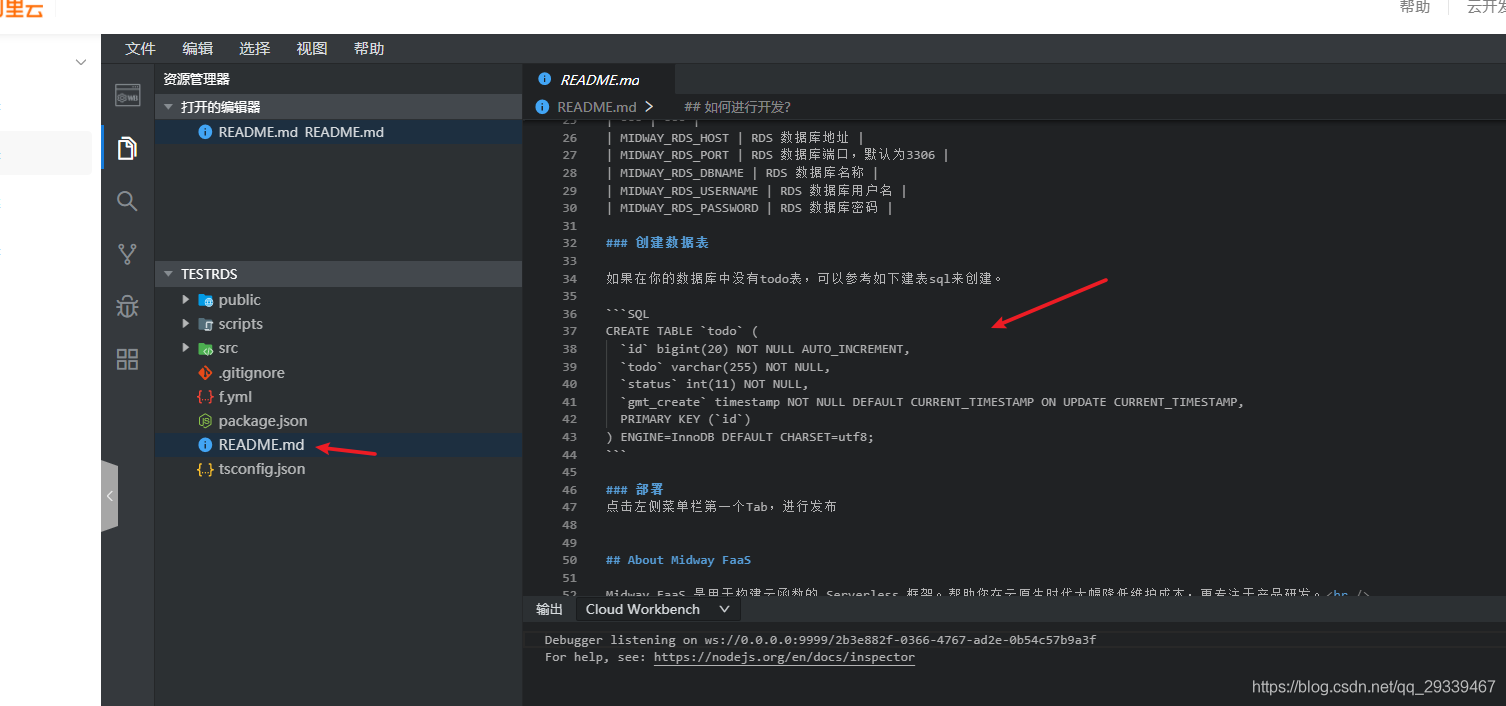Image resolution: width=1506 pixels, height=706 pixels.
Task: Expand the public folder arrow
Action: [x=186, y=300]
